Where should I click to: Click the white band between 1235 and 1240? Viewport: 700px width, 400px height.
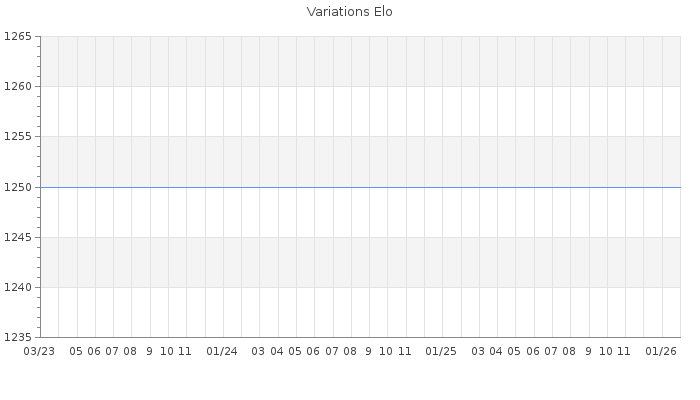point(360,313)
